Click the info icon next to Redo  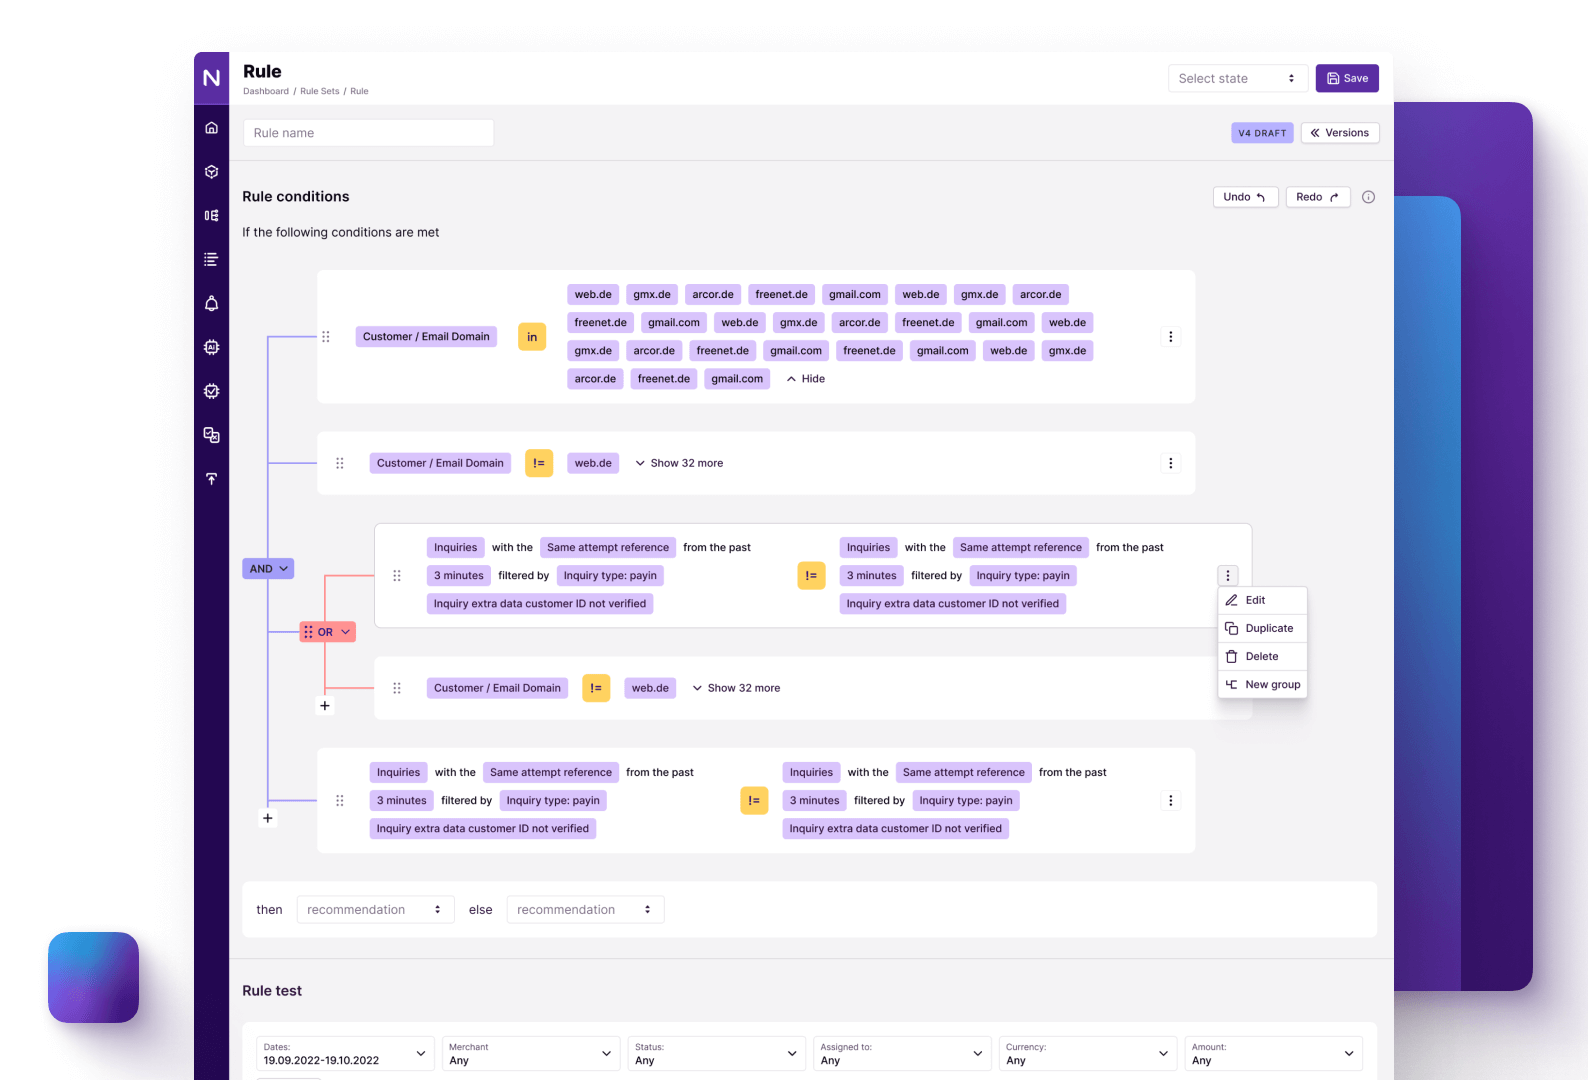1368,197
